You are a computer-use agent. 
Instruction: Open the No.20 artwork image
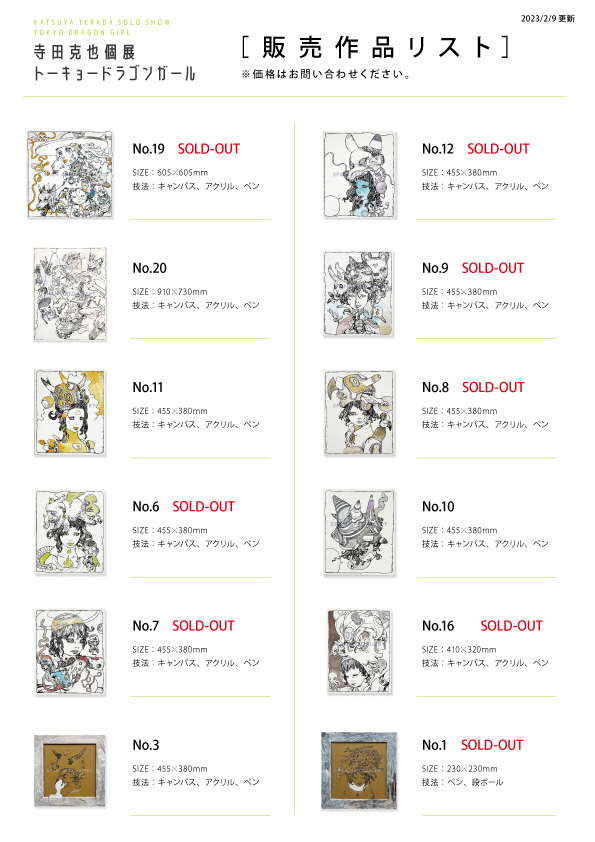pos(70,294)
